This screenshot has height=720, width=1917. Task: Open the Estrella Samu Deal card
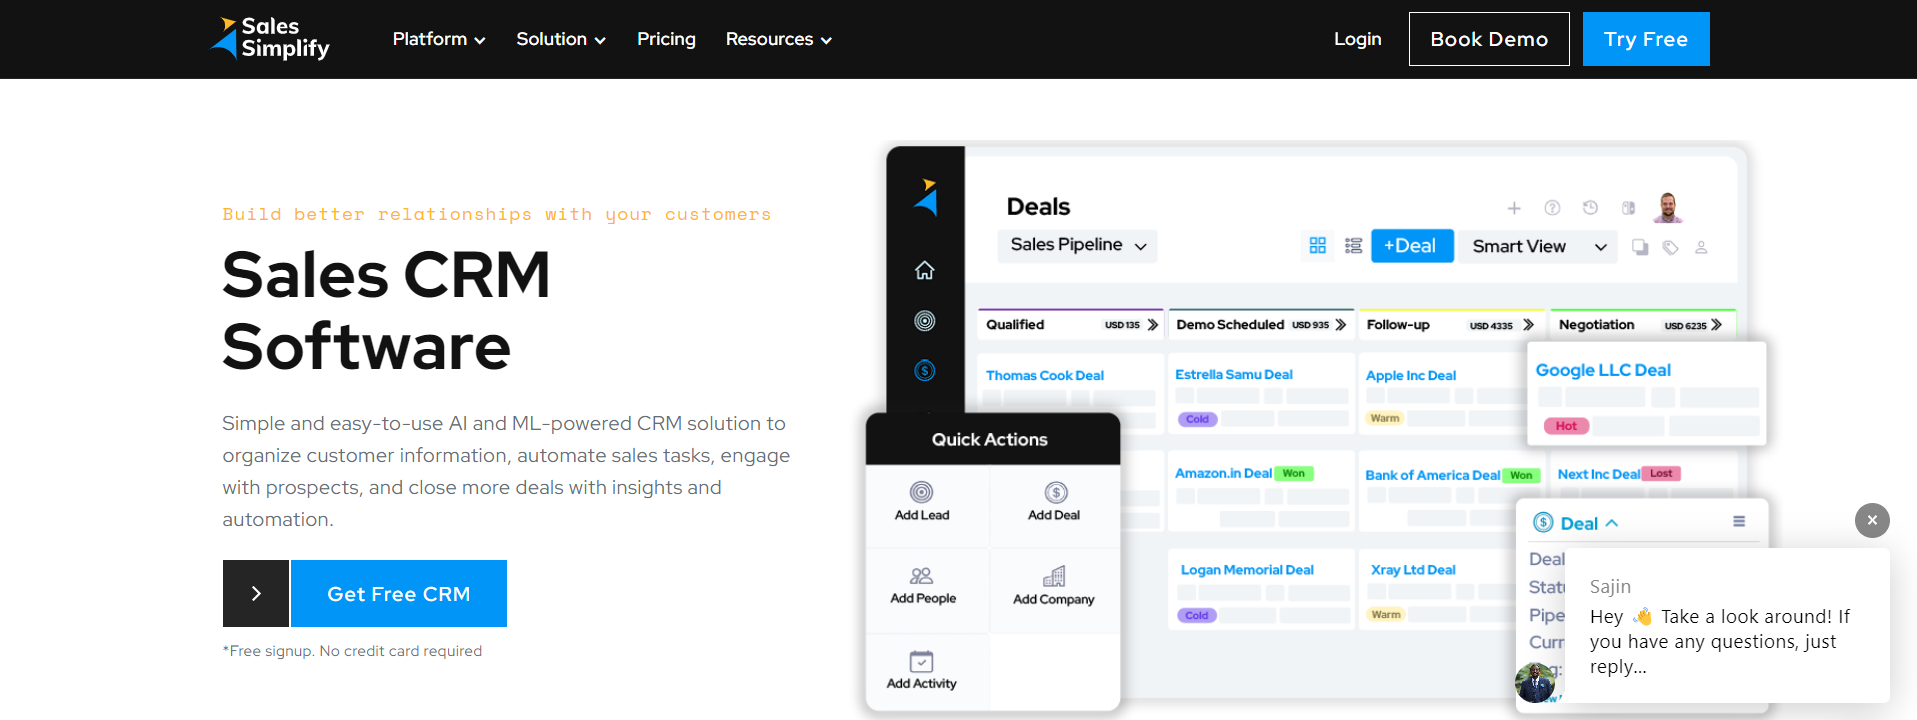pyautogui.click(x=1234, y=374)
